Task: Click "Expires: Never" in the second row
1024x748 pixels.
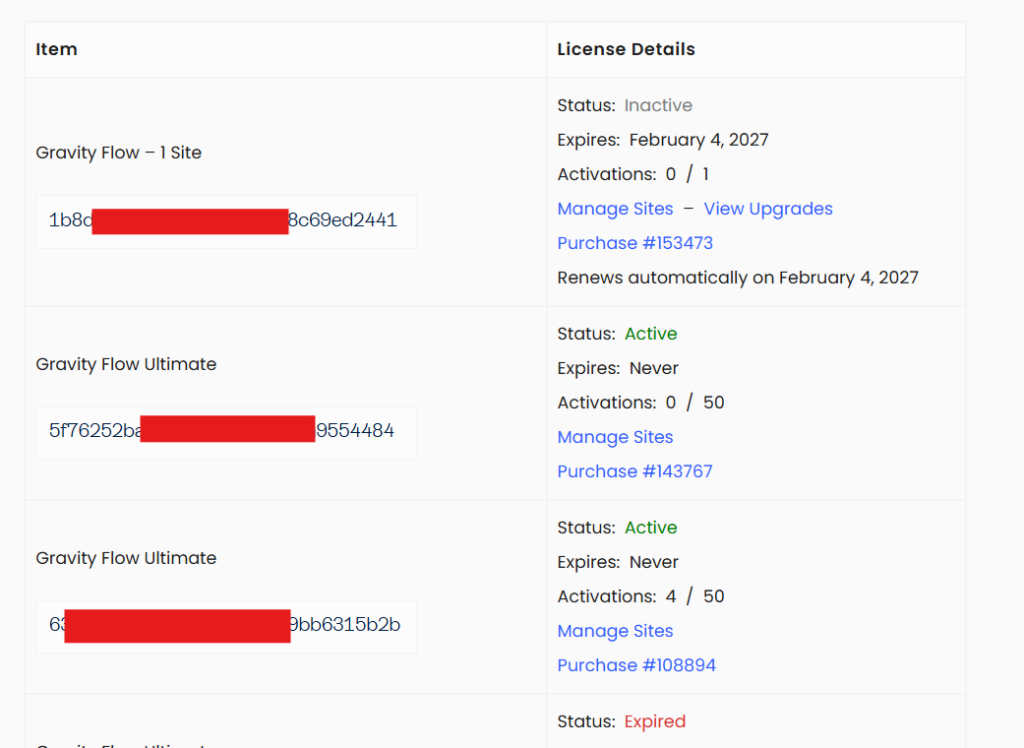Action: point(609,367)
